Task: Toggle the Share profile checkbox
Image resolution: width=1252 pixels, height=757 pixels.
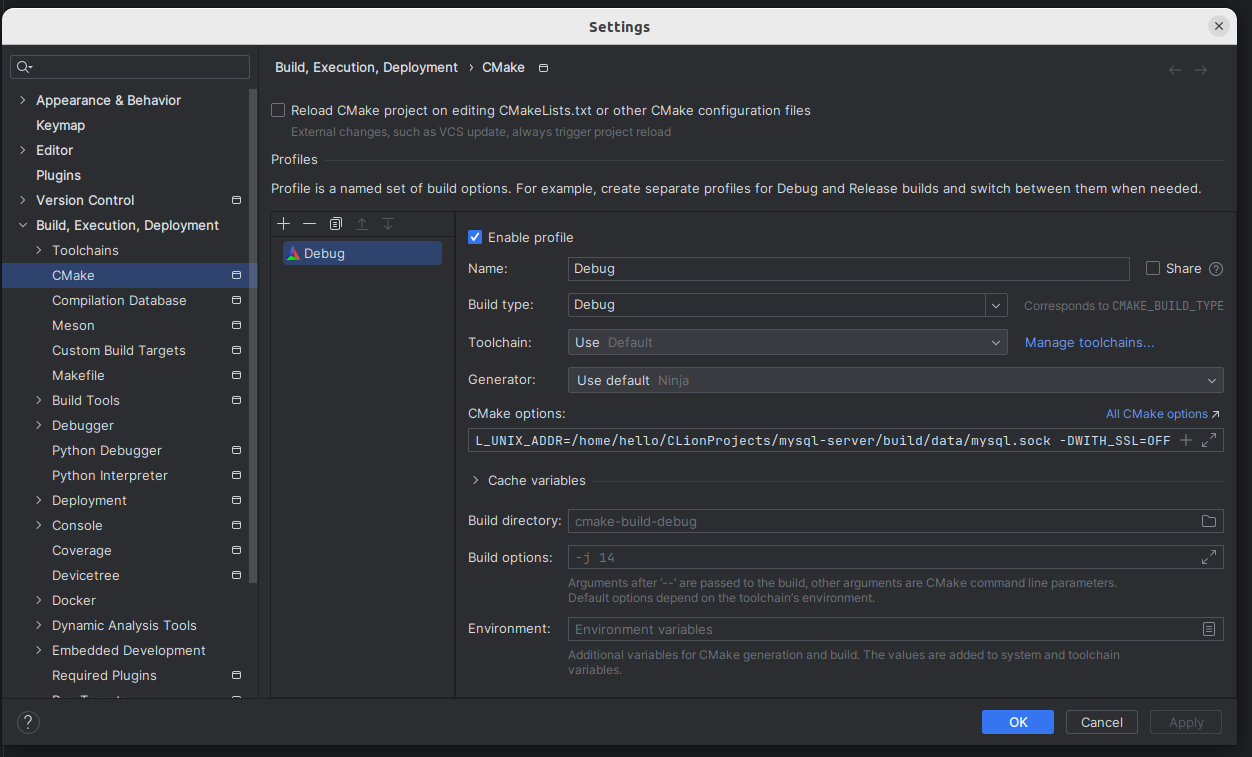Action: click(x=1152, y=268)
